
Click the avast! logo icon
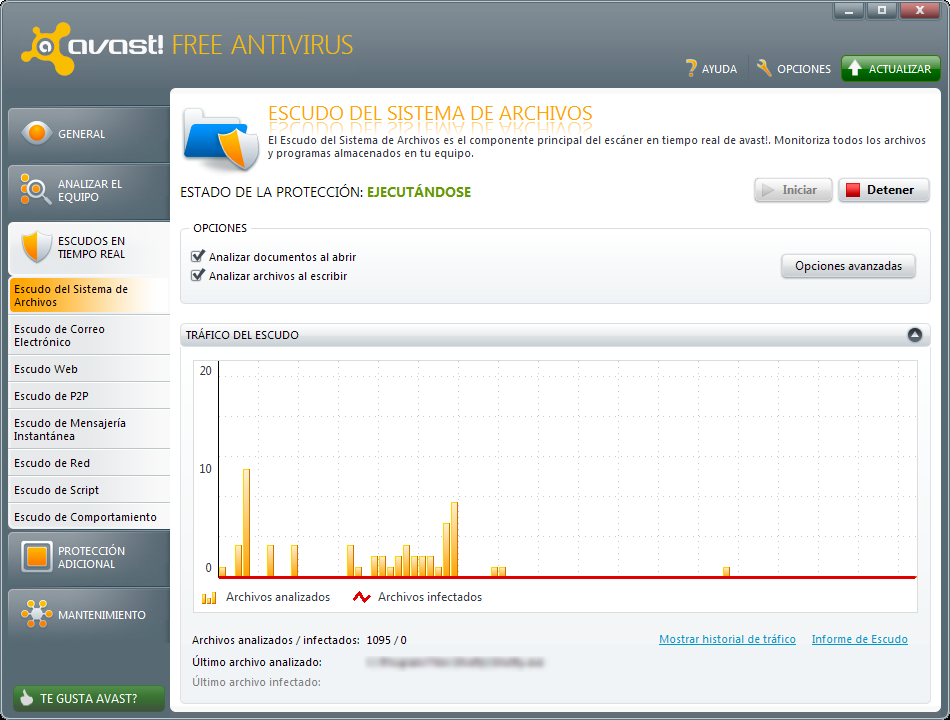pyautogui.click(x=47, y=48)
